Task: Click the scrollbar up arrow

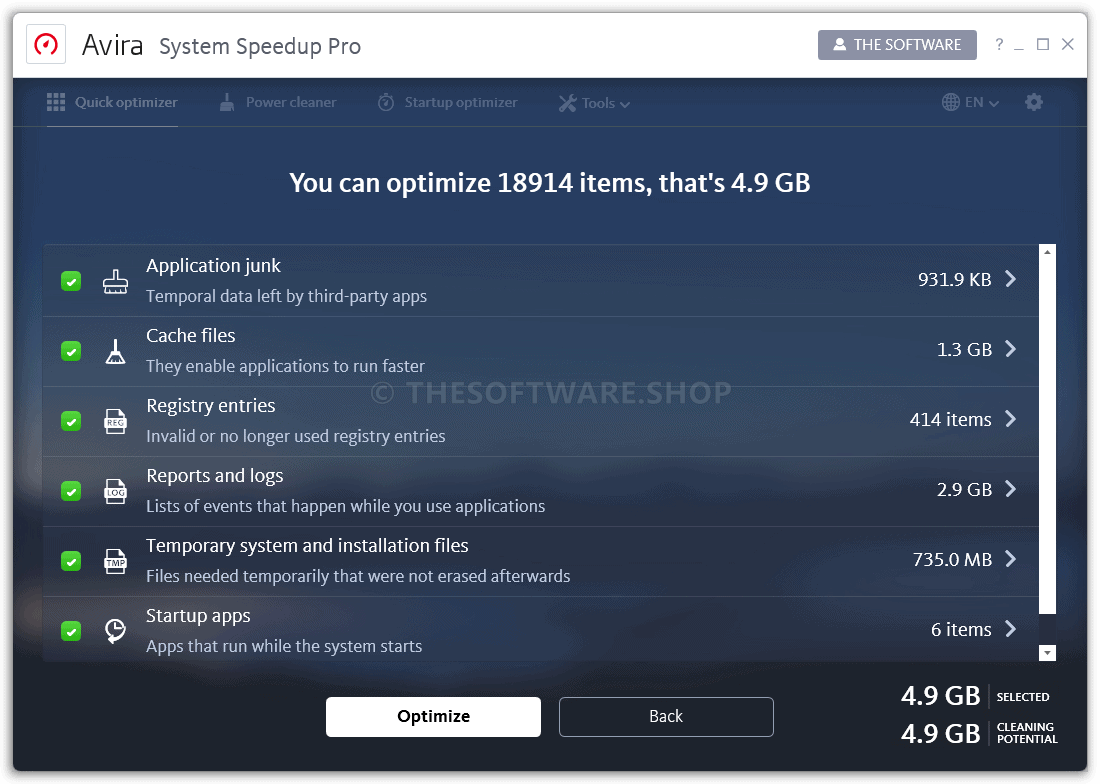Action: coord(1047,252)
